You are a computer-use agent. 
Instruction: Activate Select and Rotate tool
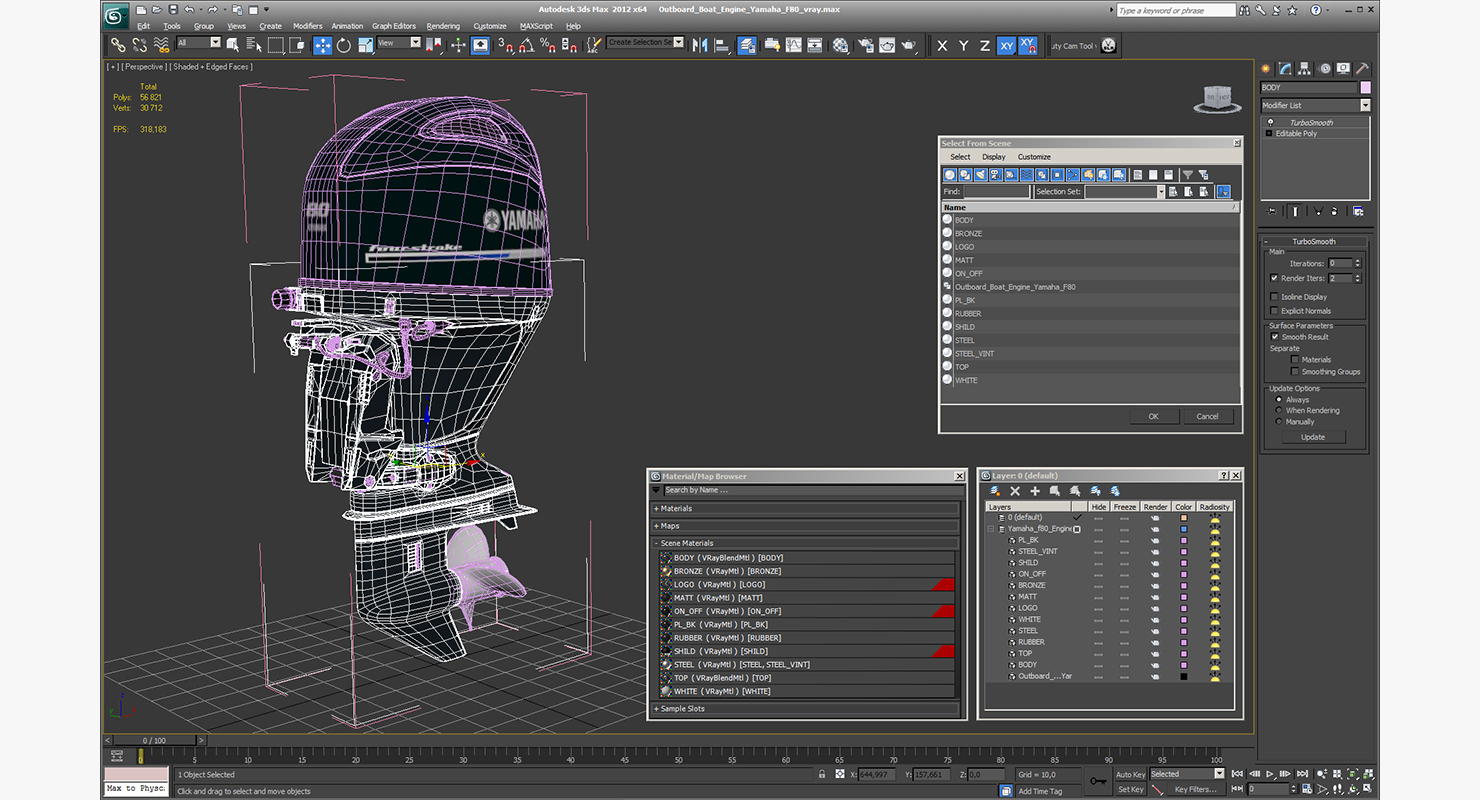344,45
